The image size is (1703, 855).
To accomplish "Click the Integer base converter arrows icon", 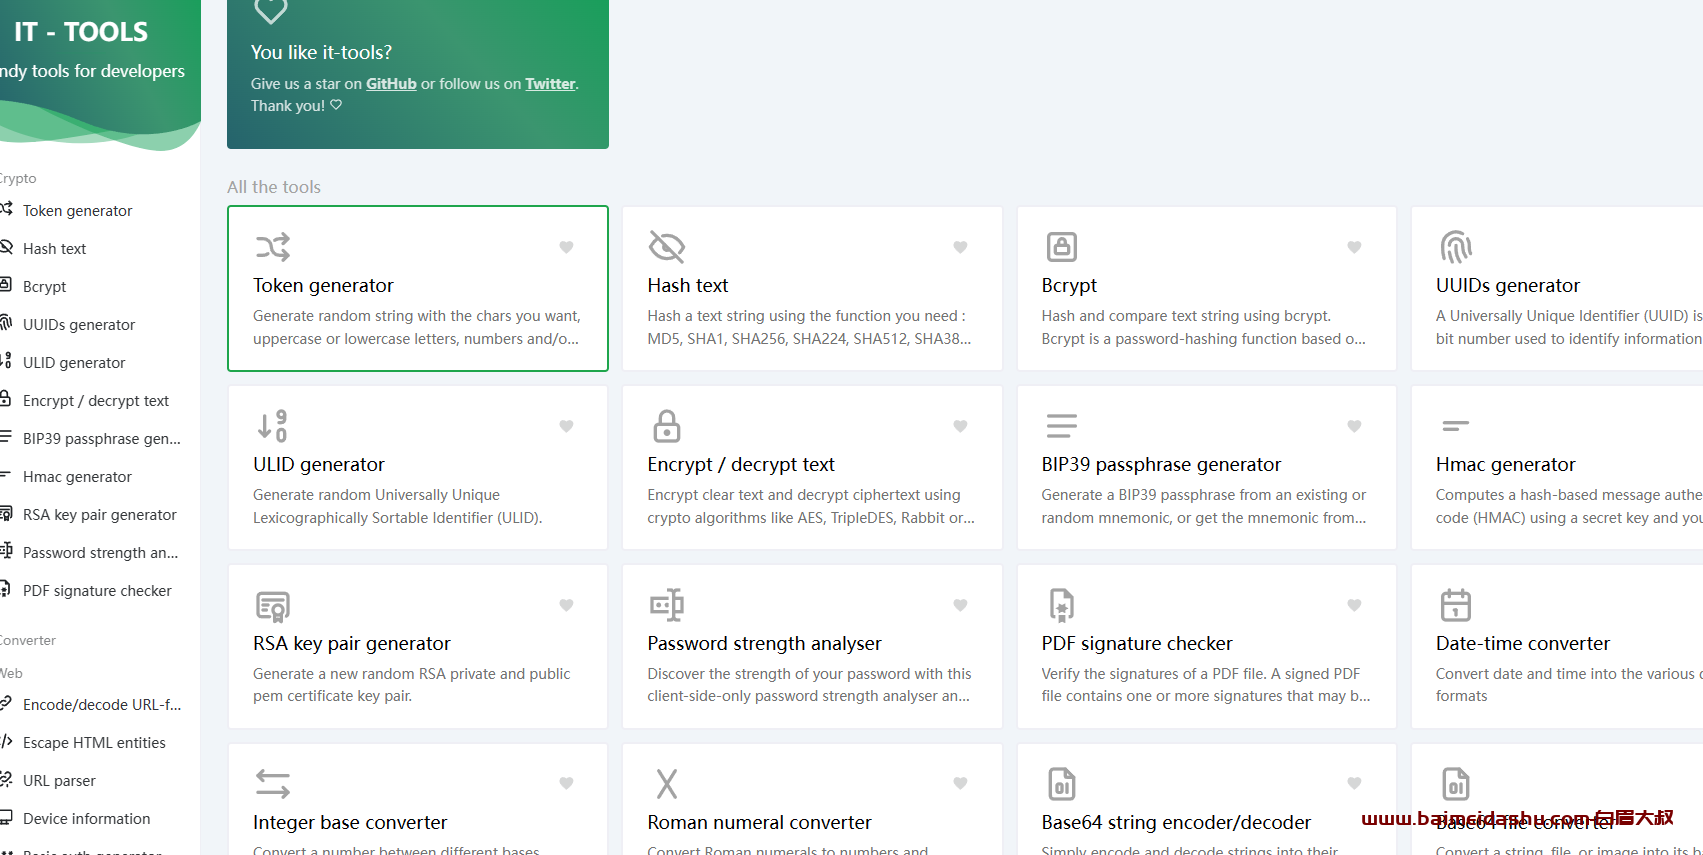I will [x=273, y=783].
